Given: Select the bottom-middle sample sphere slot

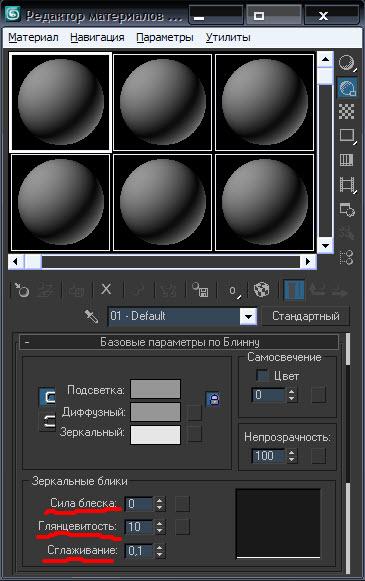Looking at the screenshot, I should [x=162, y=203].
